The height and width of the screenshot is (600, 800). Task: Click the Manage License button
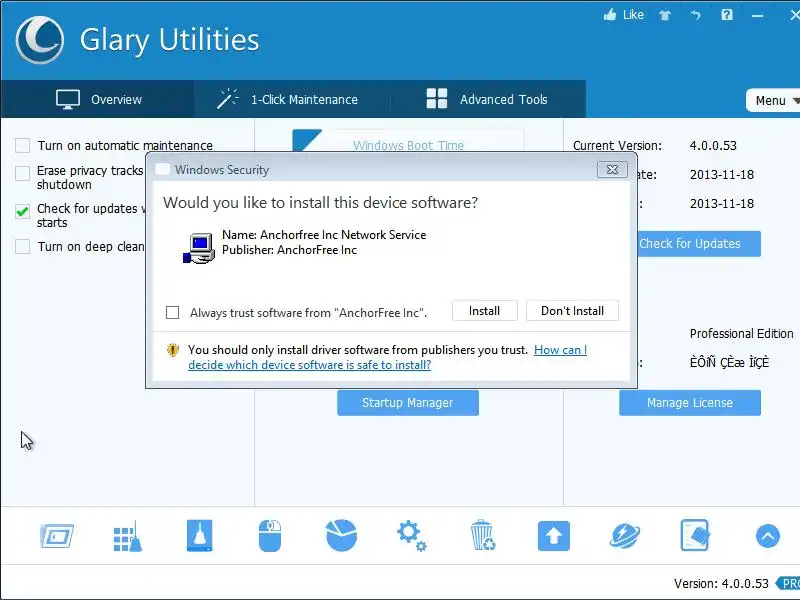690,403
